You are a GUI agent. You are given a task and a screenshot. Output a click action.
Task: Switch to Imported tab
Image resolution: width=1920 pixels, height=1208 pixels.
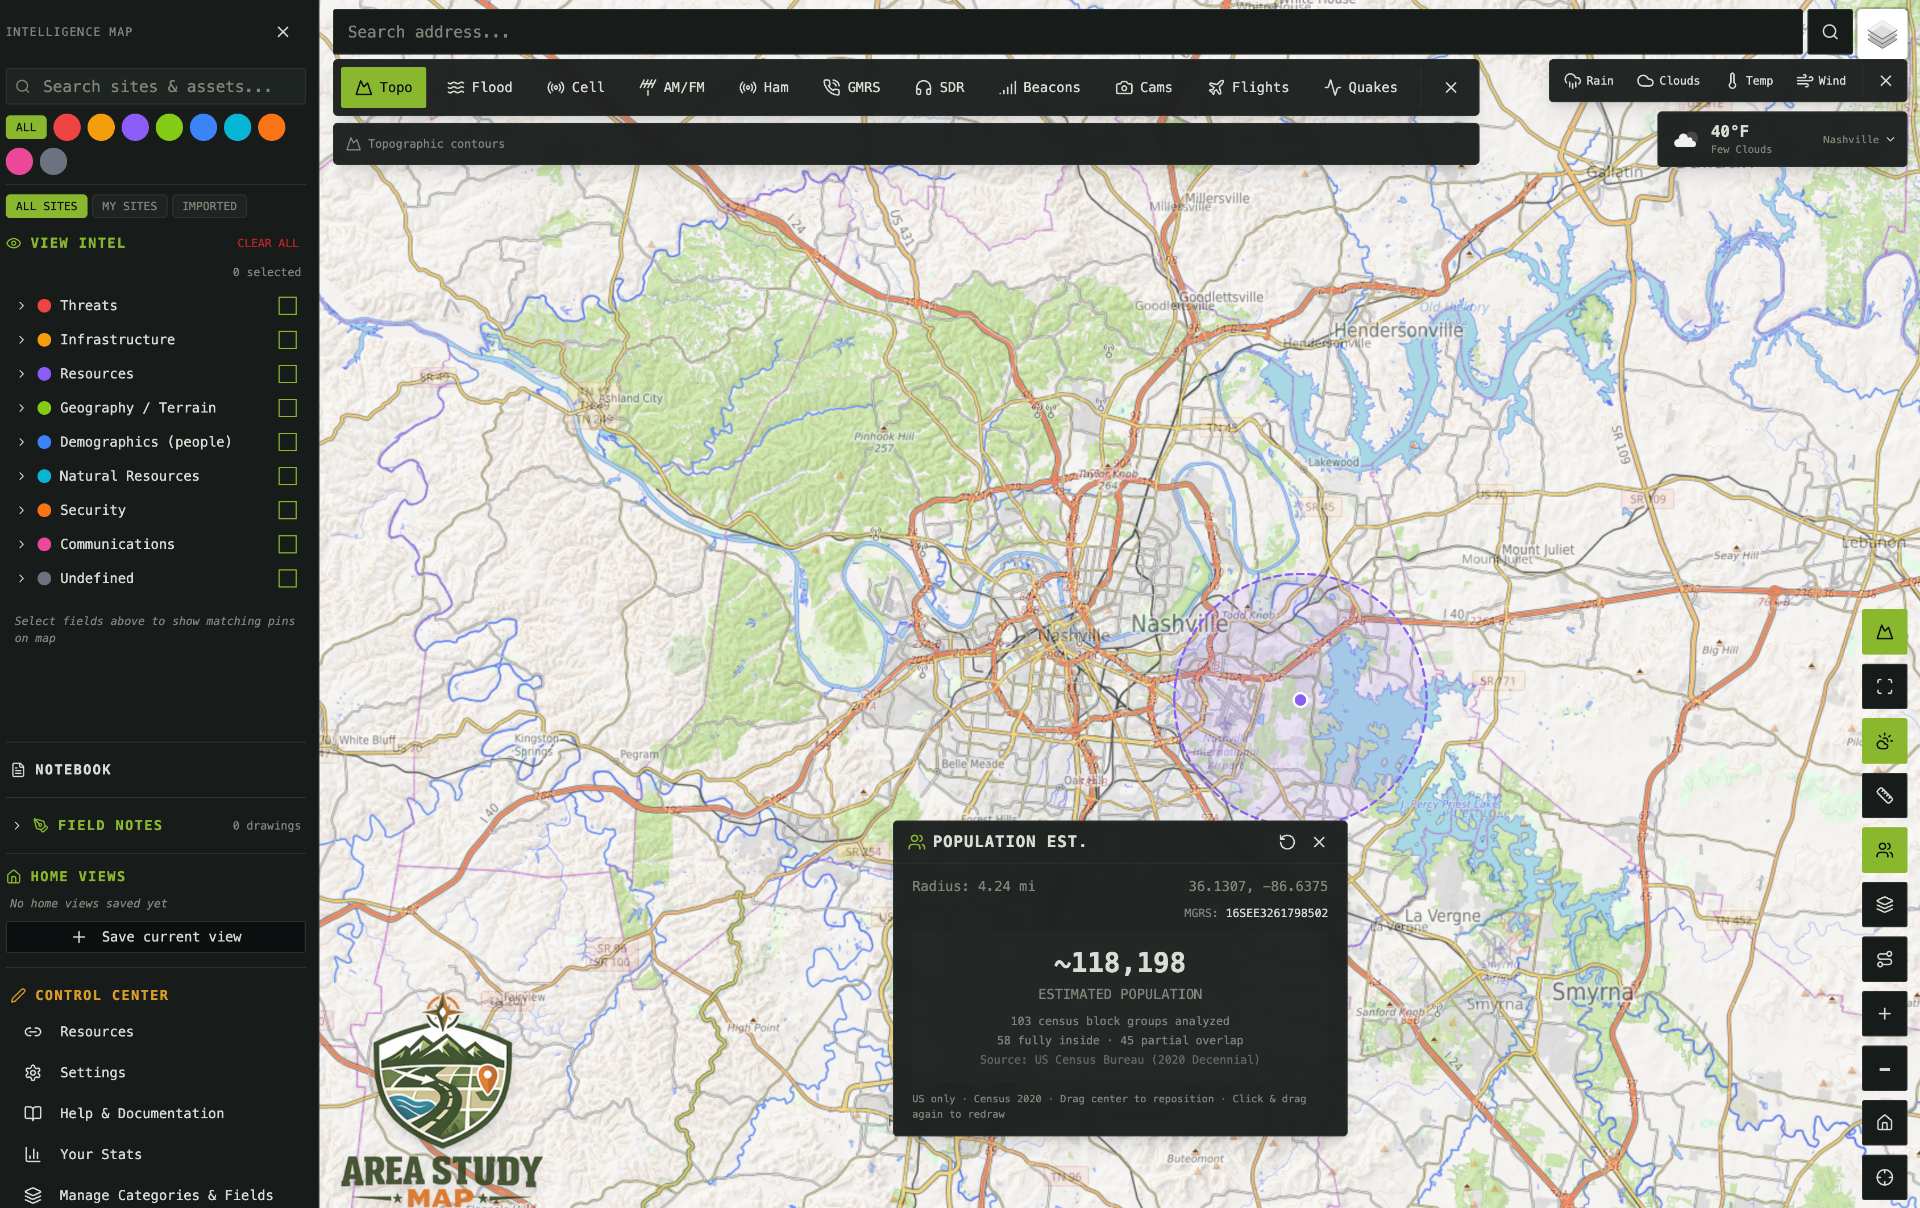pyautogui.click(x=209, y=206)
